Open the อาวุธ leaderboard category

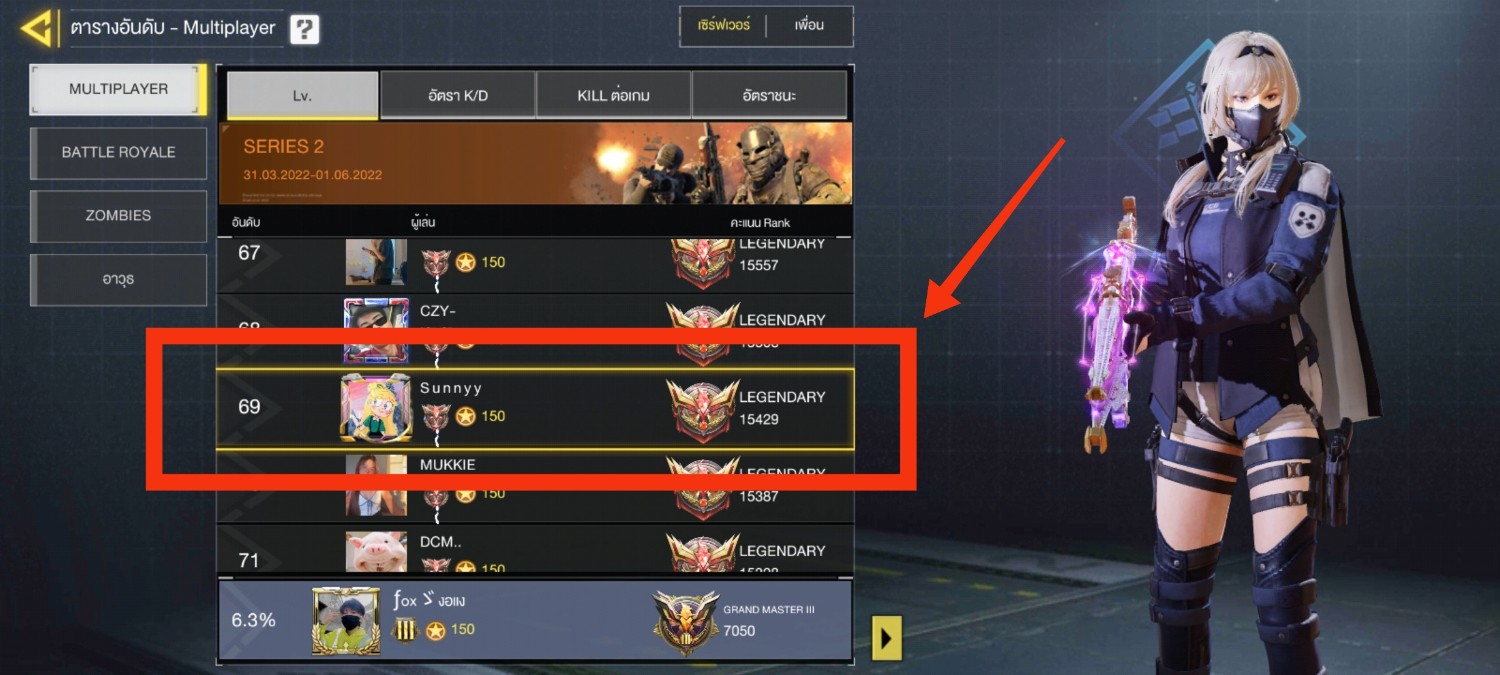pyautogui.click(x=118, y=280)
